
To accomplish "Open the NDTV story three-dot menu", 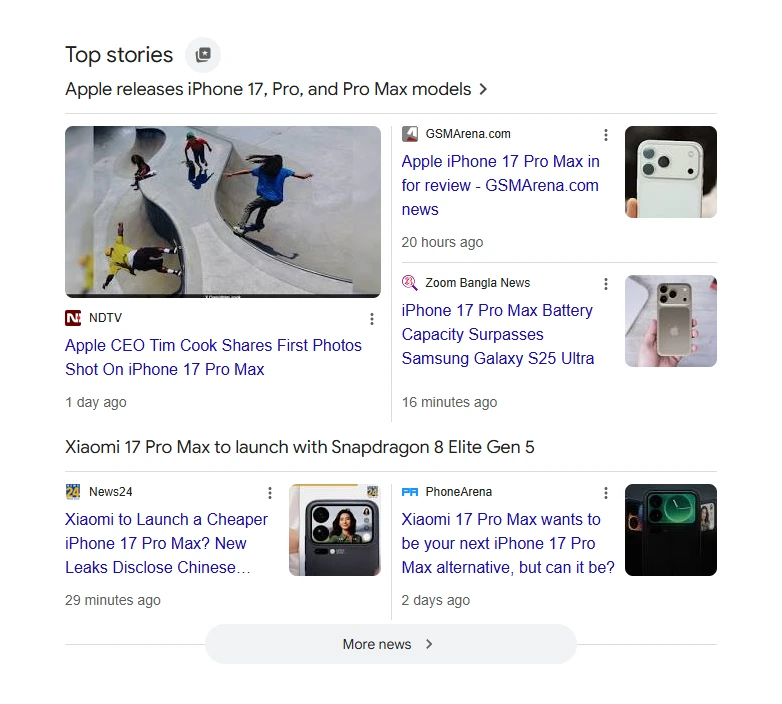I will [x=372, y=319].
